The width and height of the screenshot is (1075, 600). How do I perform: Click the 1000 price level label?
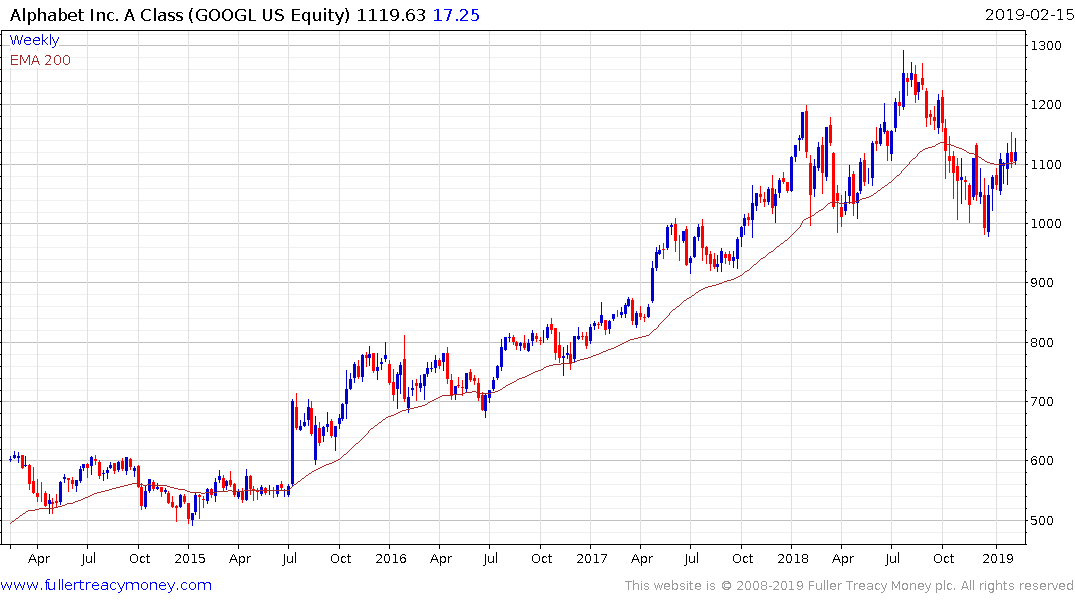click(1046, 224)
